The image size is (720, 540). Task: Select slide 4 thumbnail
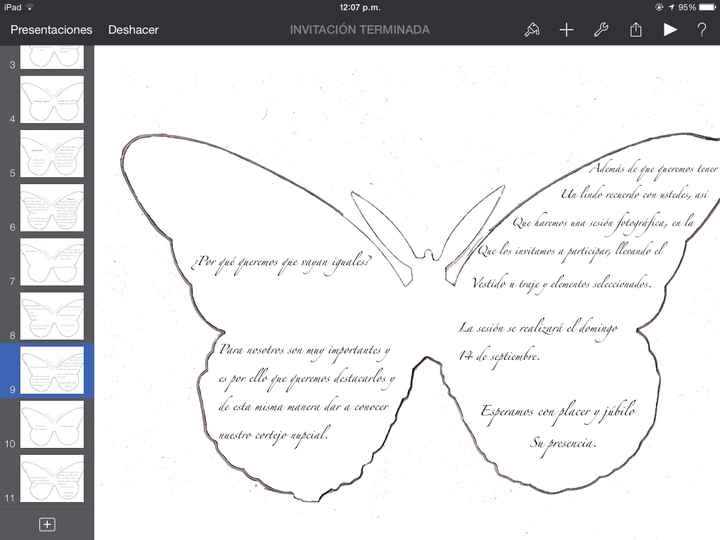[x=52, y=100]
